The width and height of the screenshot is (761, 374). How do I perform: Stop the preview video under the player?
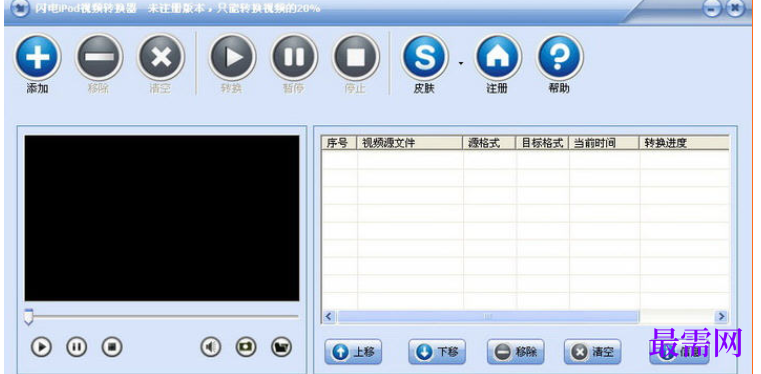(112, 347)
